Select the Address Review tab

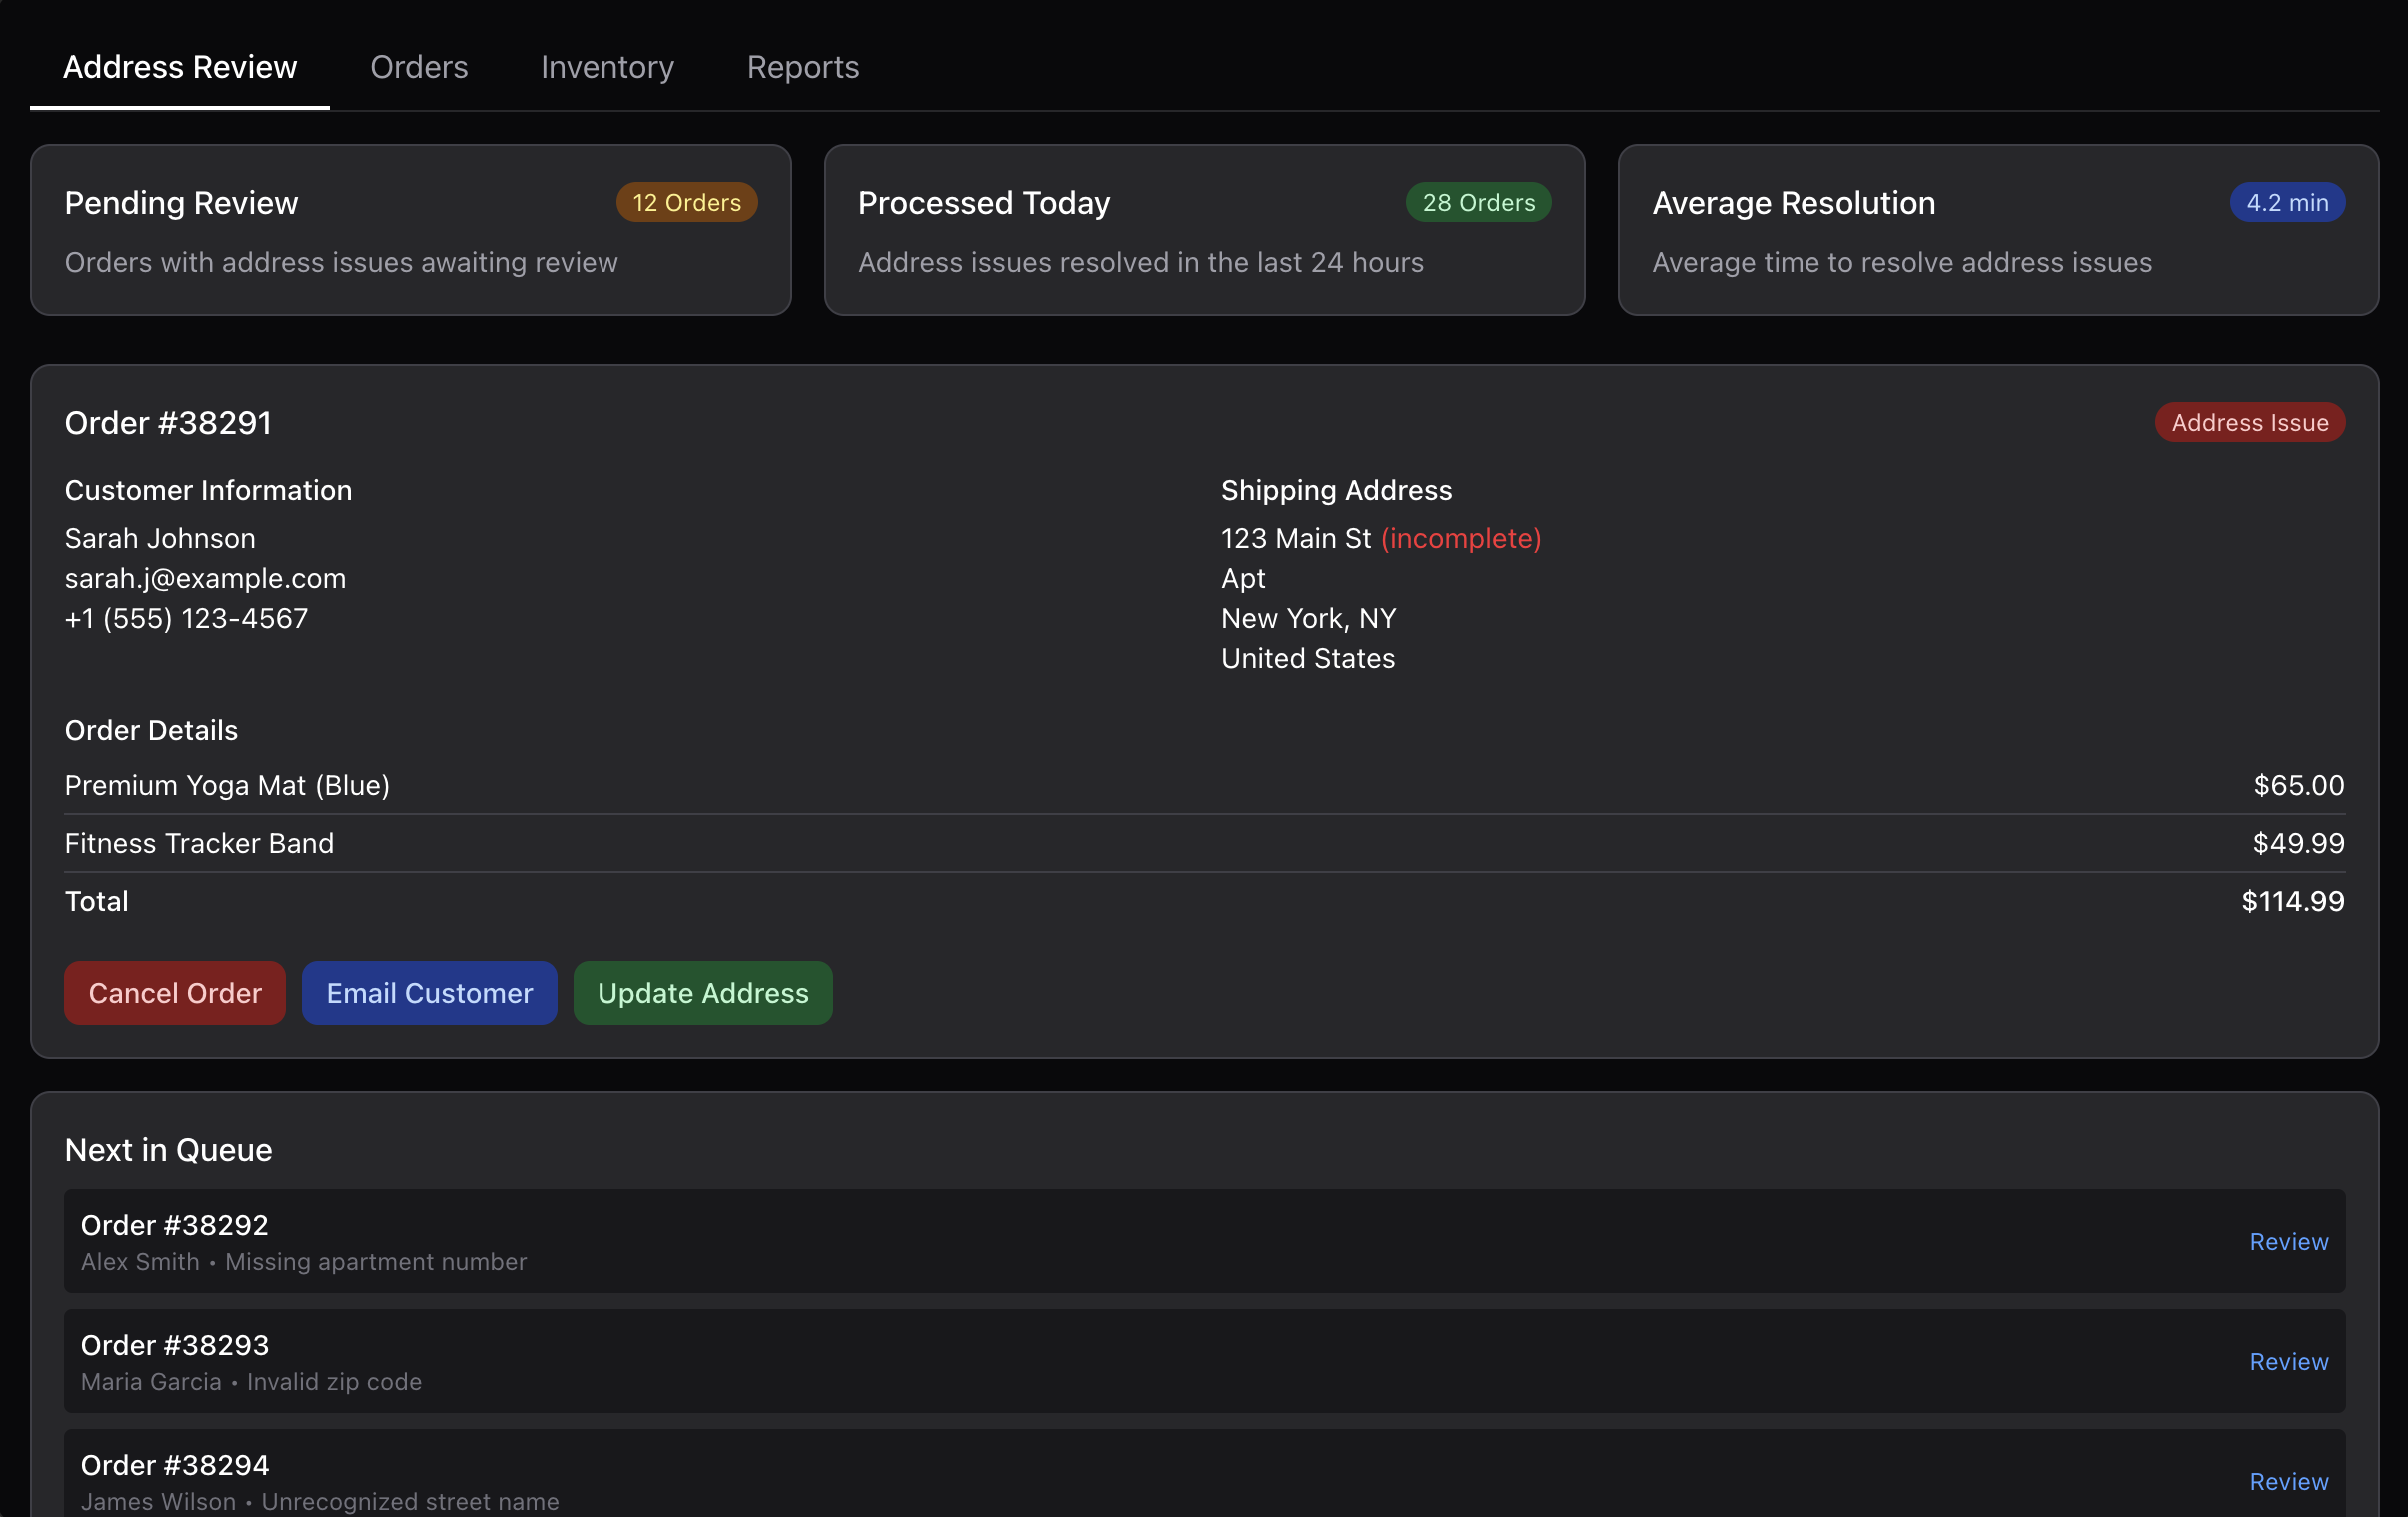(x=180, y=67)
